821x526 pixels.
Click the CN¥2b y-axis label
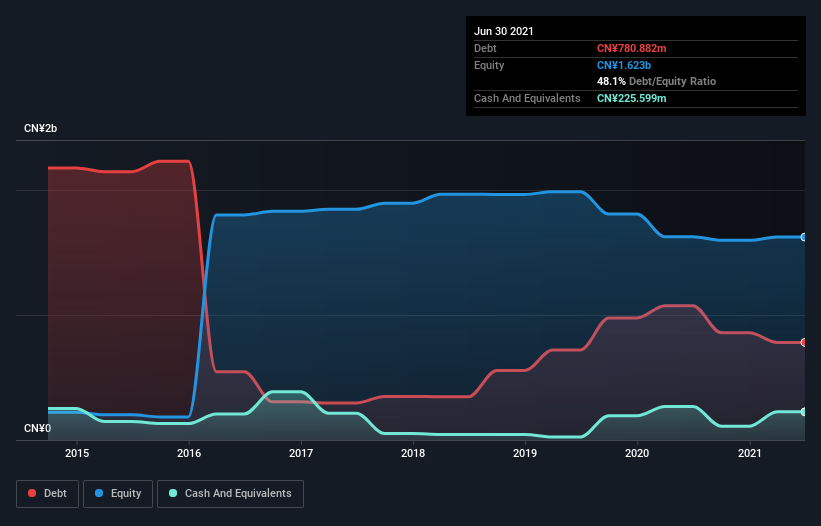[x=40, y=128]
